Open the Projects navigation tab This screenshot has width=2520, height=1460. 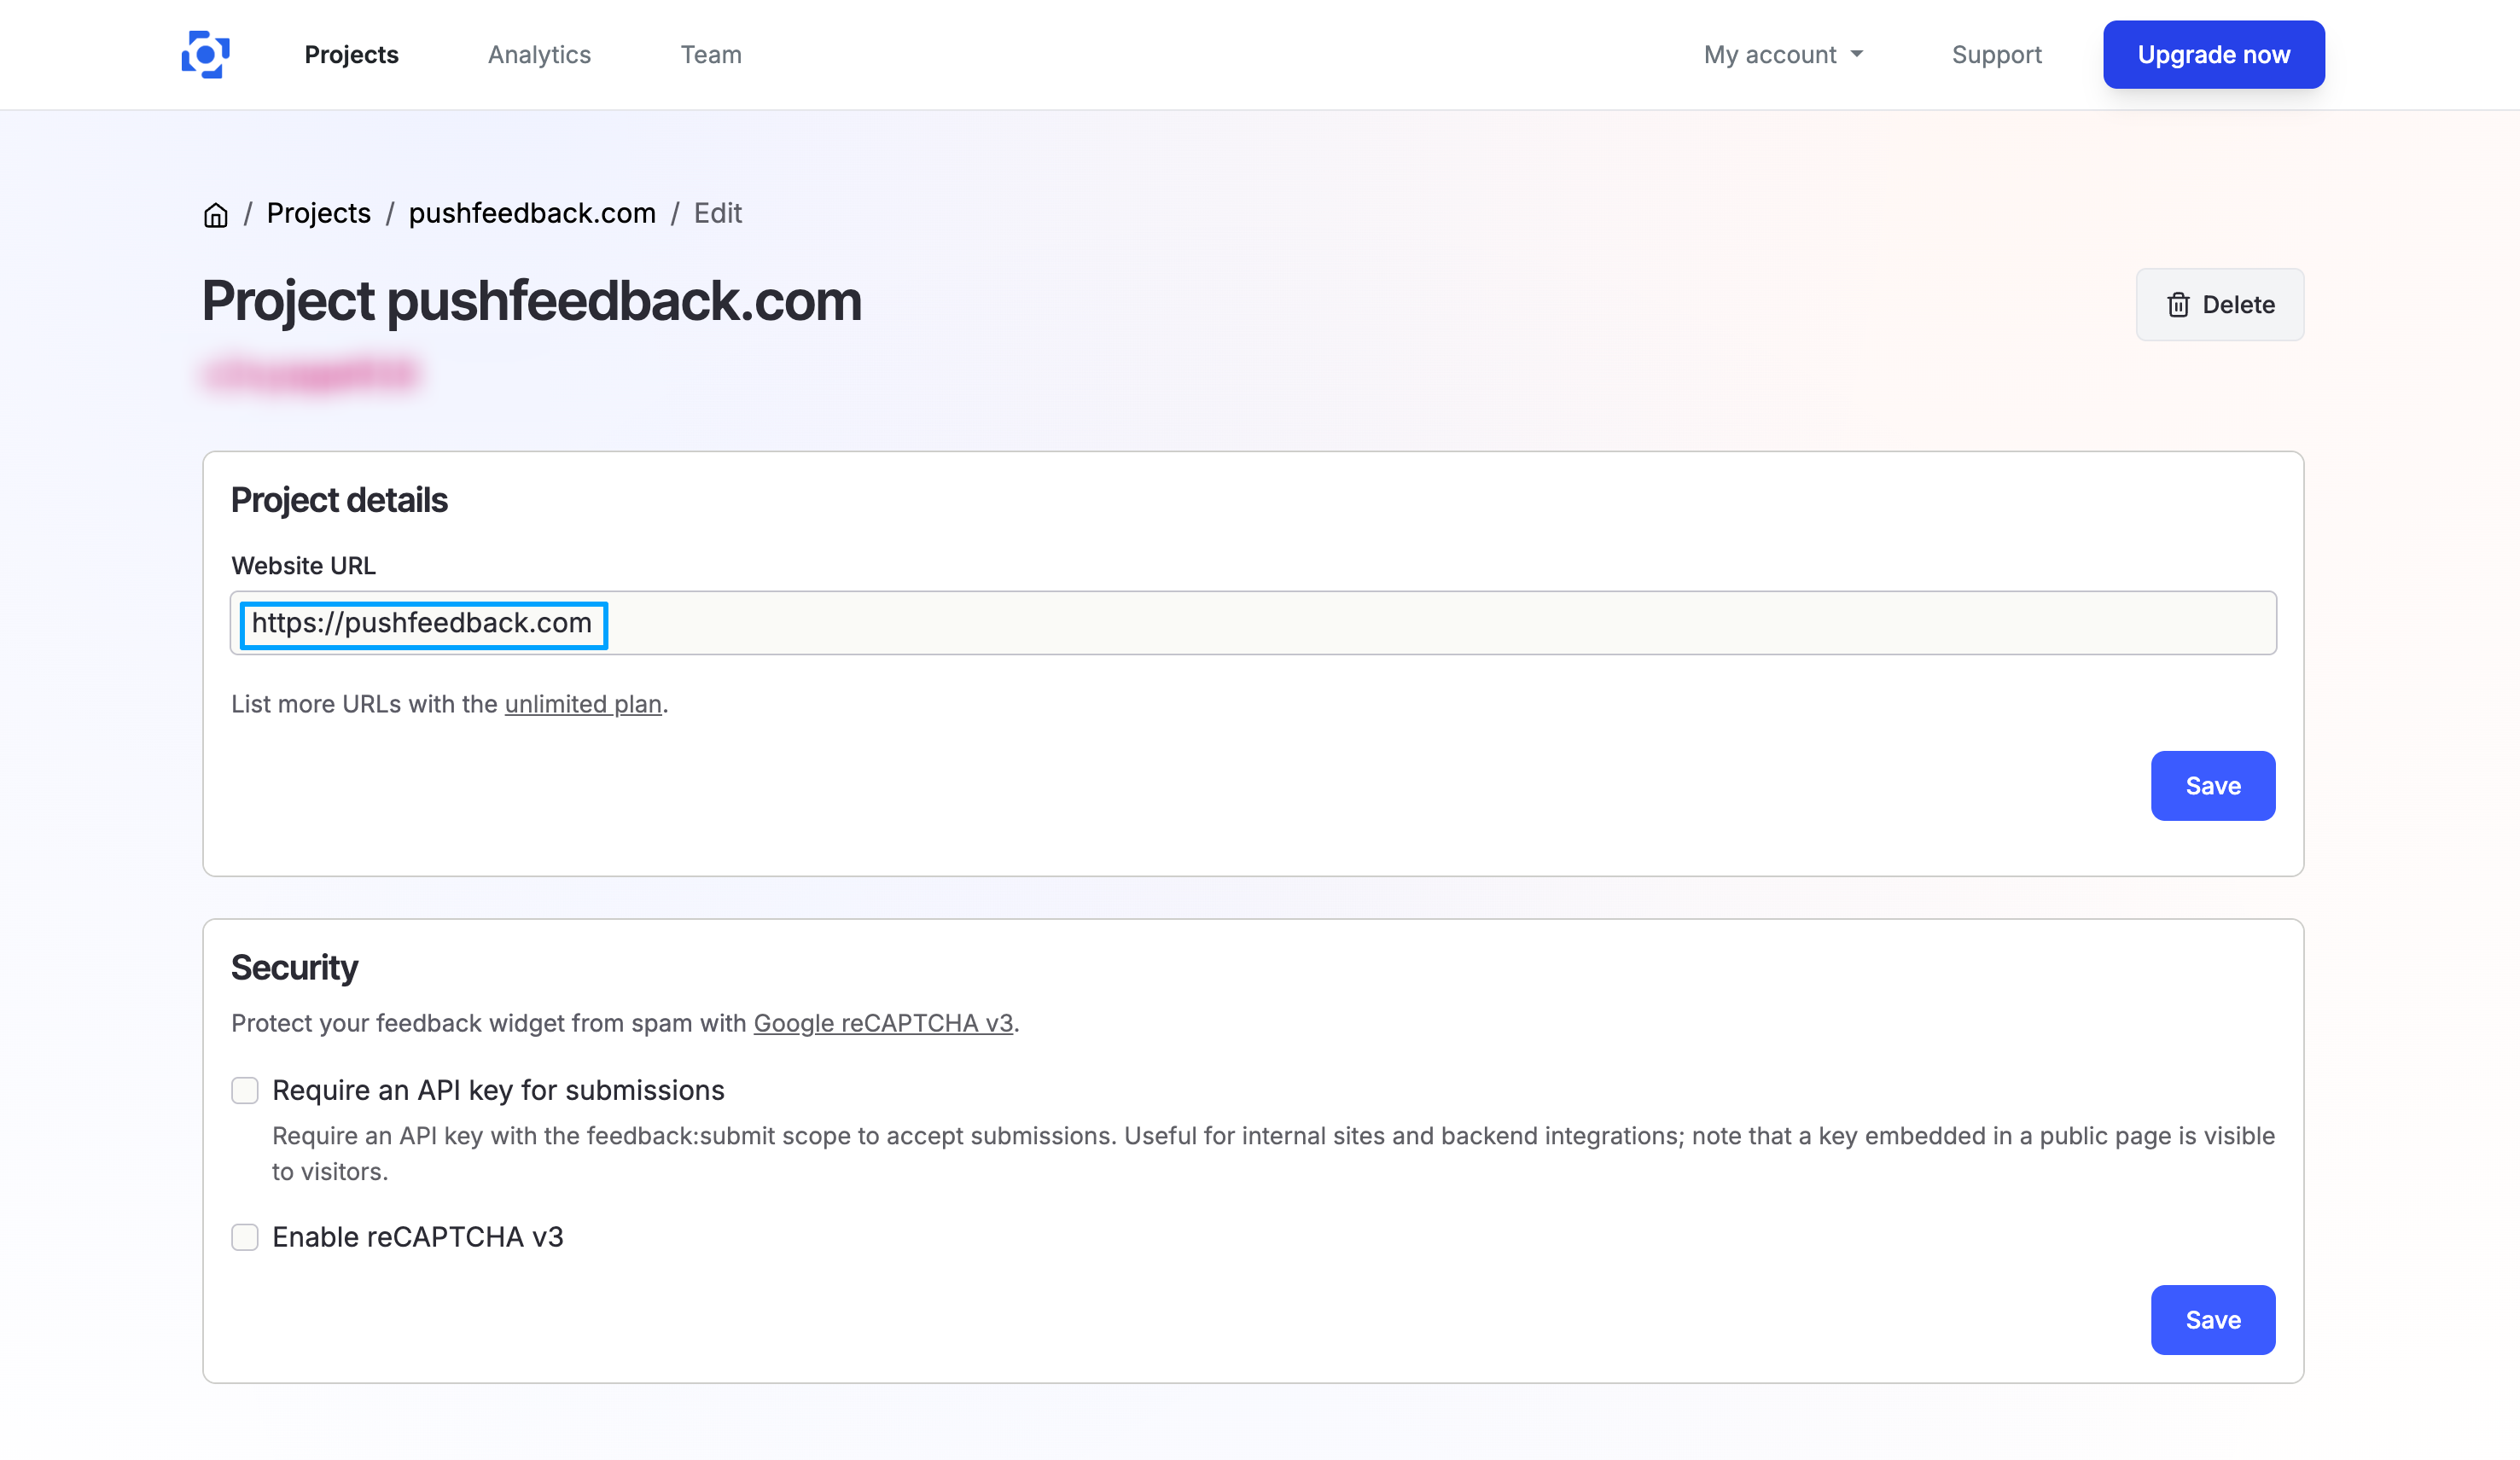(x=351, y=54)
